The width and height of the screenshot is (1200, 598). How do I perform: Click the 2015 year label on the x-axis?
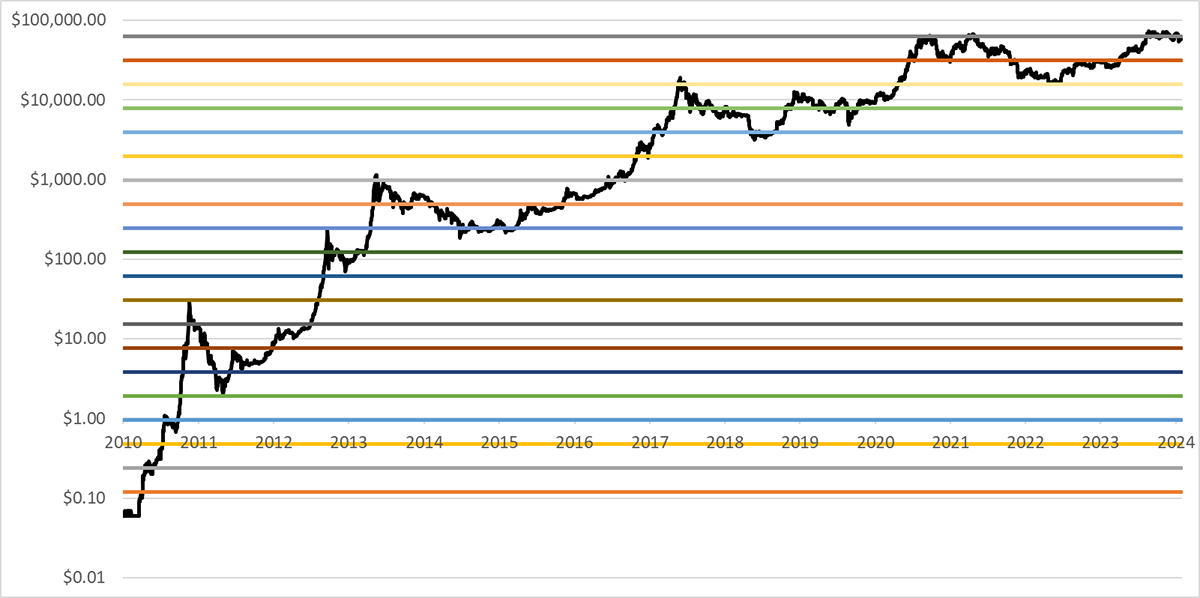(499, 441)
